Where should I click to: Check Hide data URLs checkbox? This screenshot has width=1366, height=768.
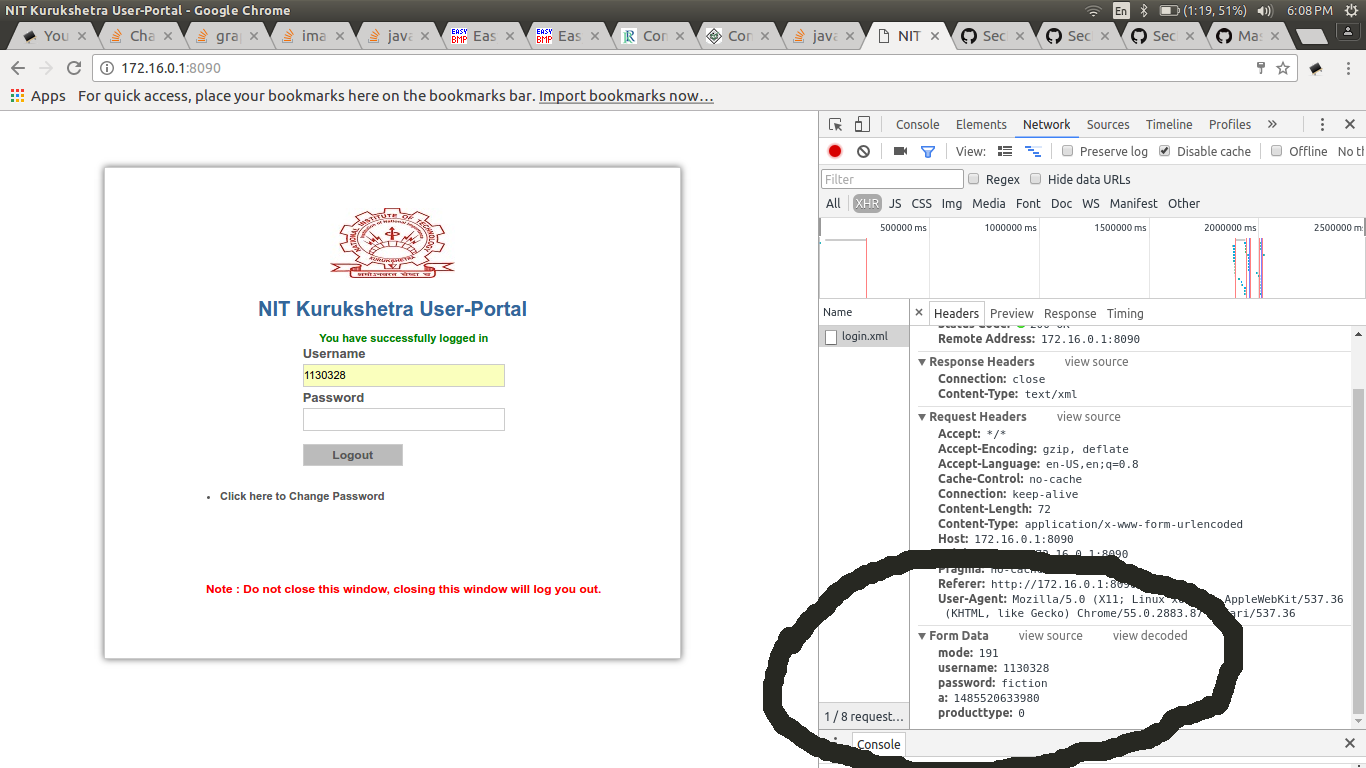tap(1036, 179)
